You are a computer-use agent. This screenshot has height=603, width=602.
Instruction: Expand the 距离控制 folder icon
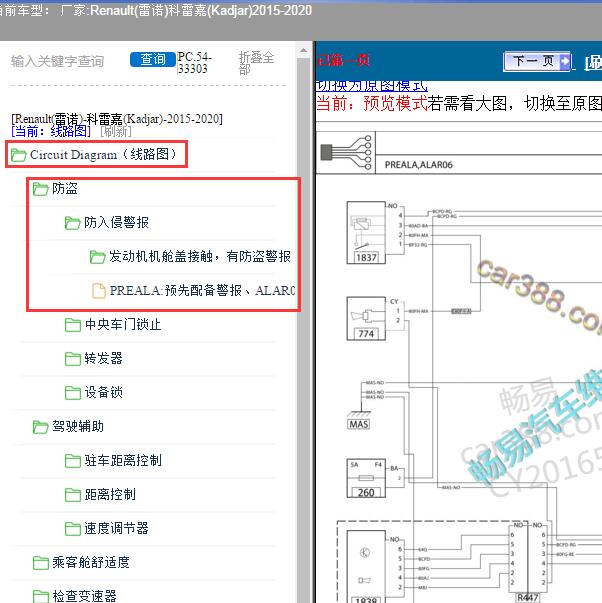73,495
